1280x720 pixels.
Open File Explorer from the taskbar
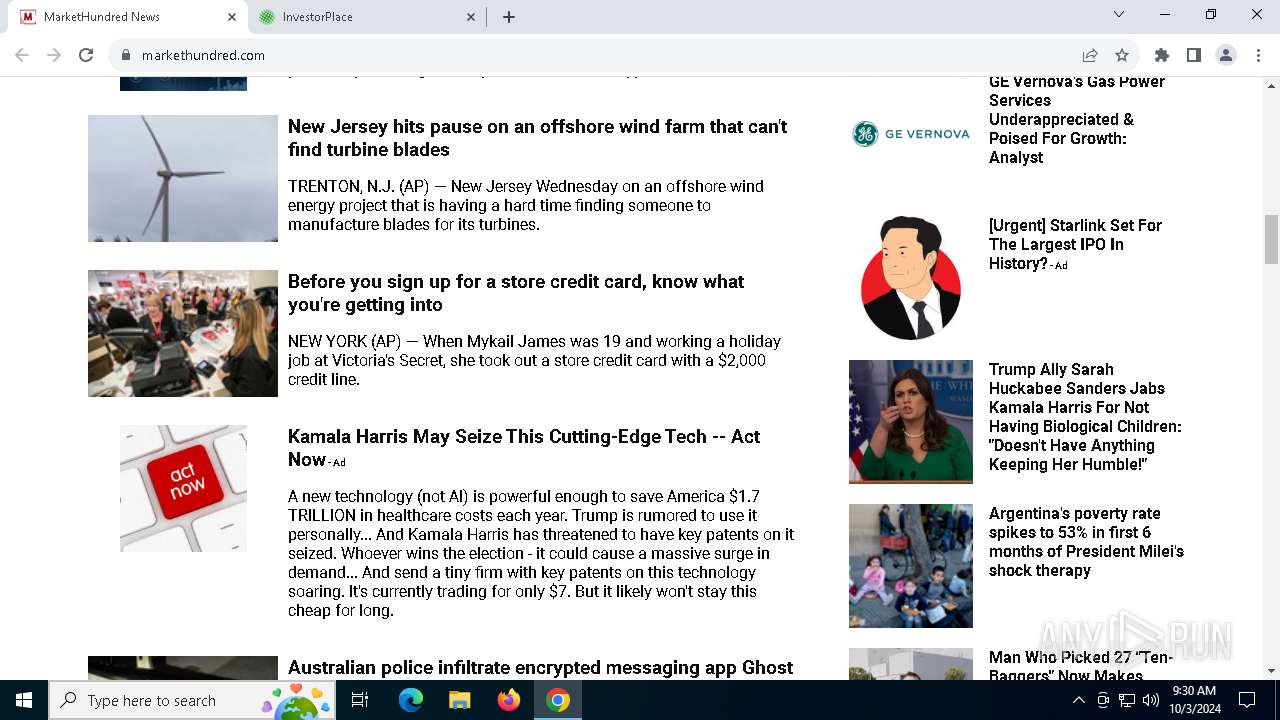(x=459, y=700)
